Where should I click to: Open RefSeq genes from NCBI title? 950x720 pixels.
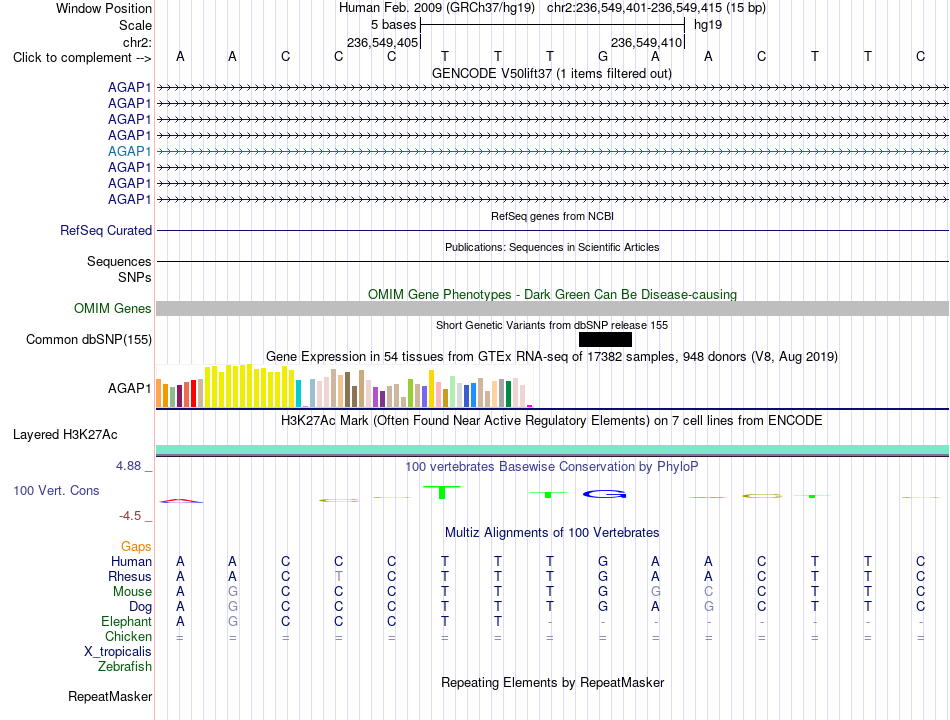552,216
